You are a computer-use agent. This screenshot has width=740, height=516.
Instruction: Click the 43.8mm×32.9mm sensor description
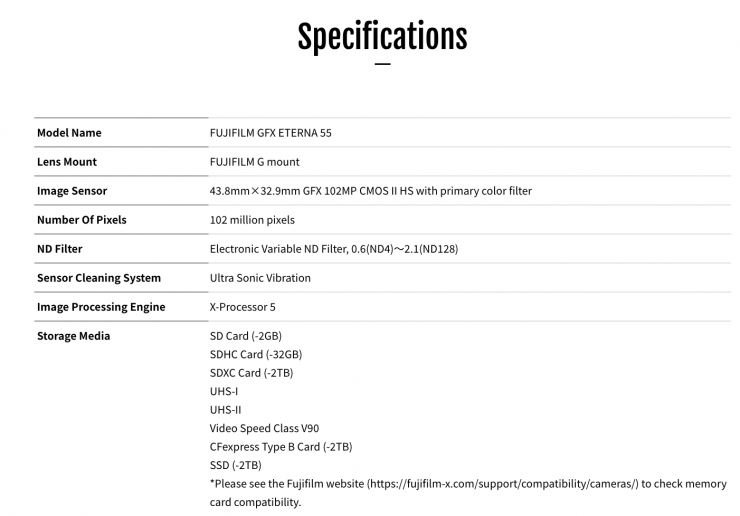pyautogui.click(x=370, y=191)
